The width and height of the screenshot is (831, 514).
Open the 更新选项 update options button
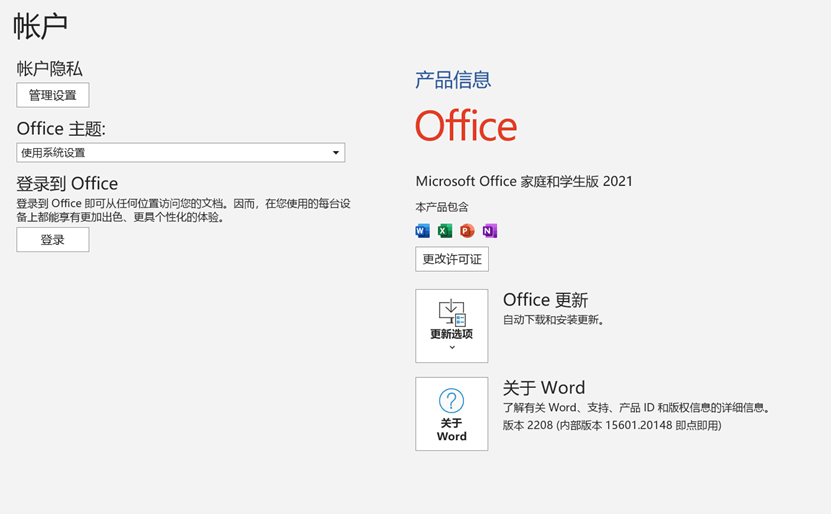pos(452,326)
